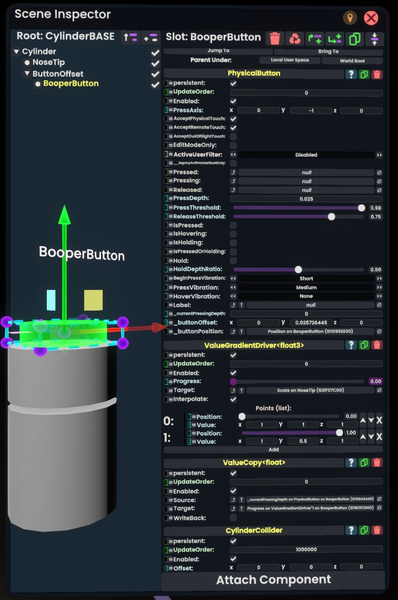Click the ReleaseThreshold slider handle

tap(331, 217)
